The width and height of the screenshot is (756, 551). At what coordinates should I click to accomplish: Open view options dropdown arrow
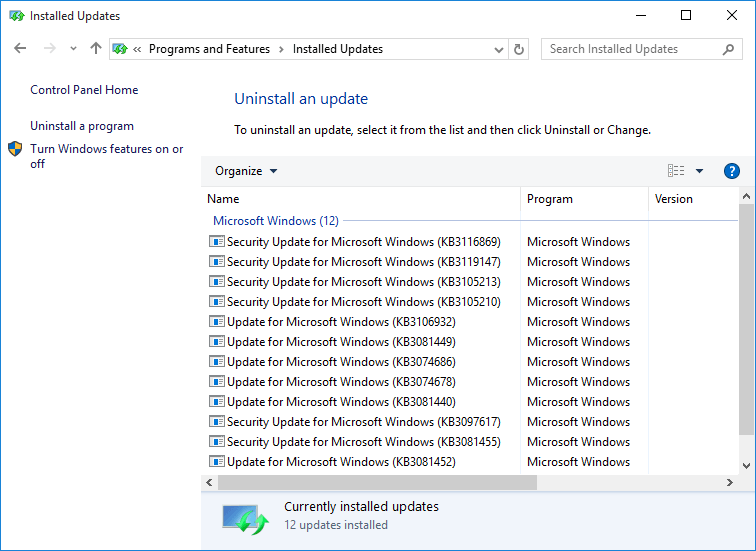pyautogui.click(x=699, y=171)
